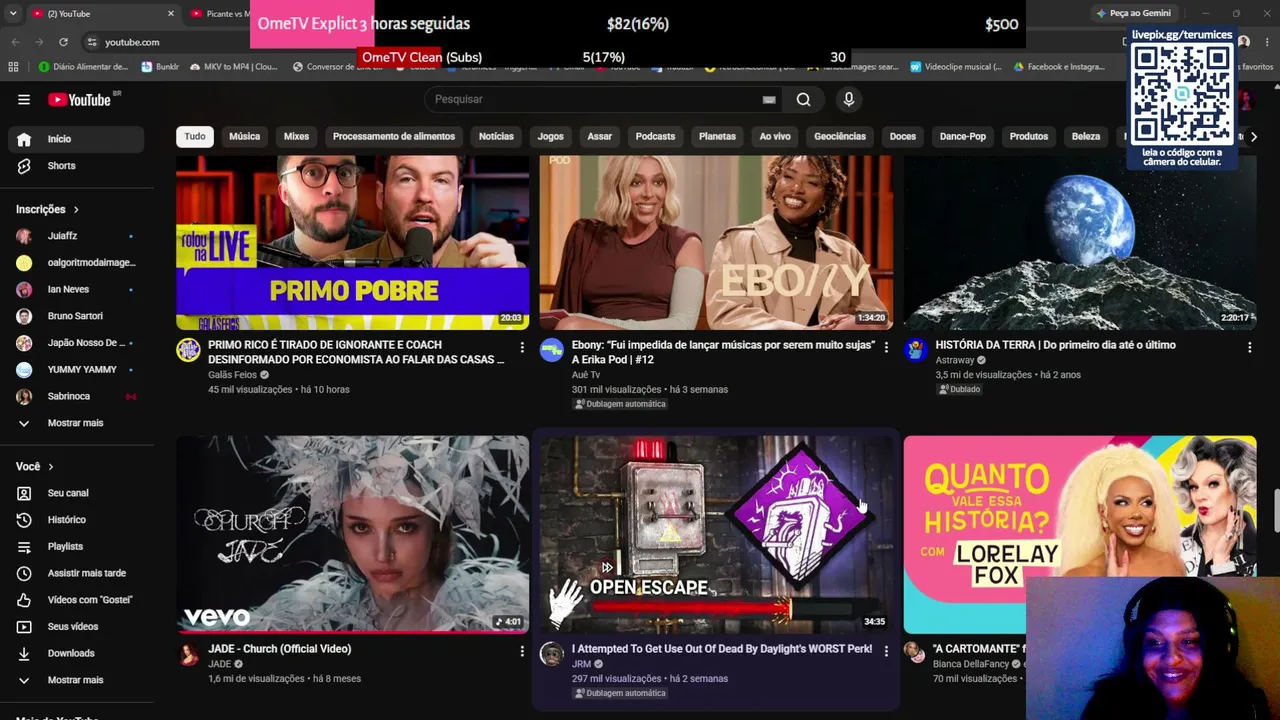Open Ian Neves subscription channel
Viewport: 1280px width, 720px height.
pyautogui.click(x=77, y=290)
